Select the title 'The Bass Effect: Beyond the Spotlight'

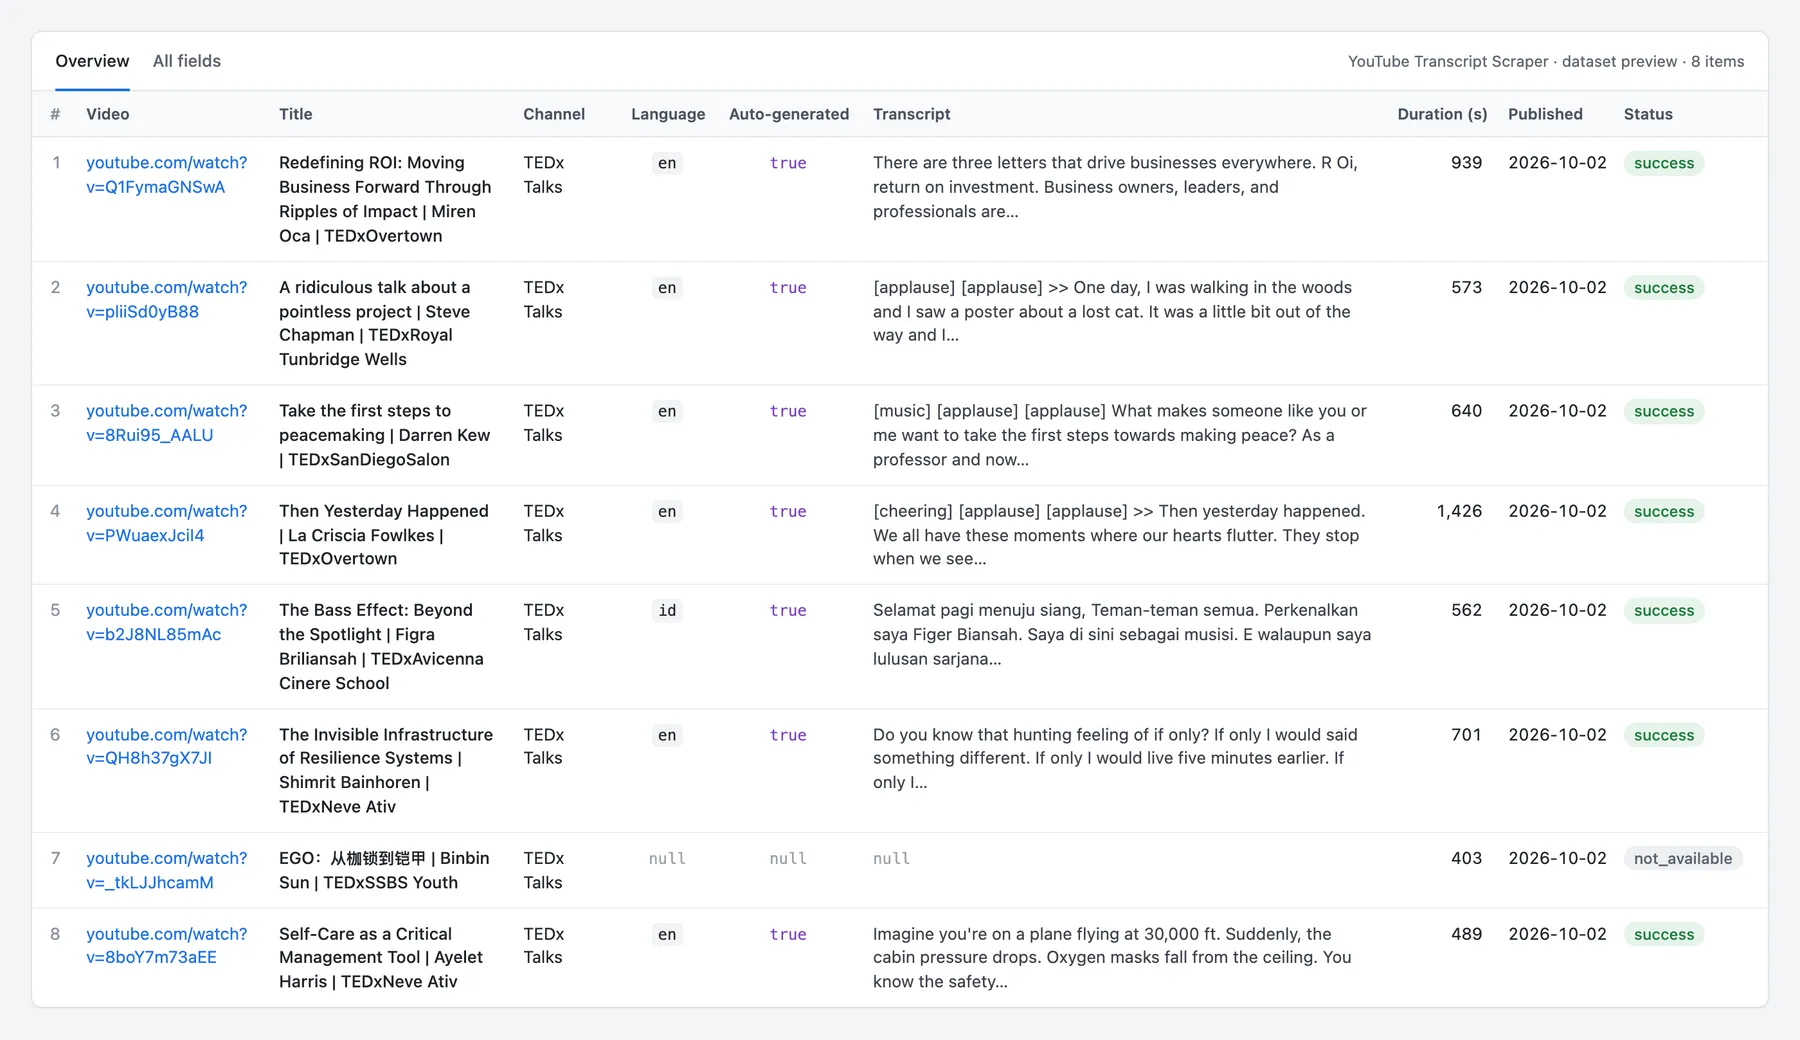pos(381,646)
